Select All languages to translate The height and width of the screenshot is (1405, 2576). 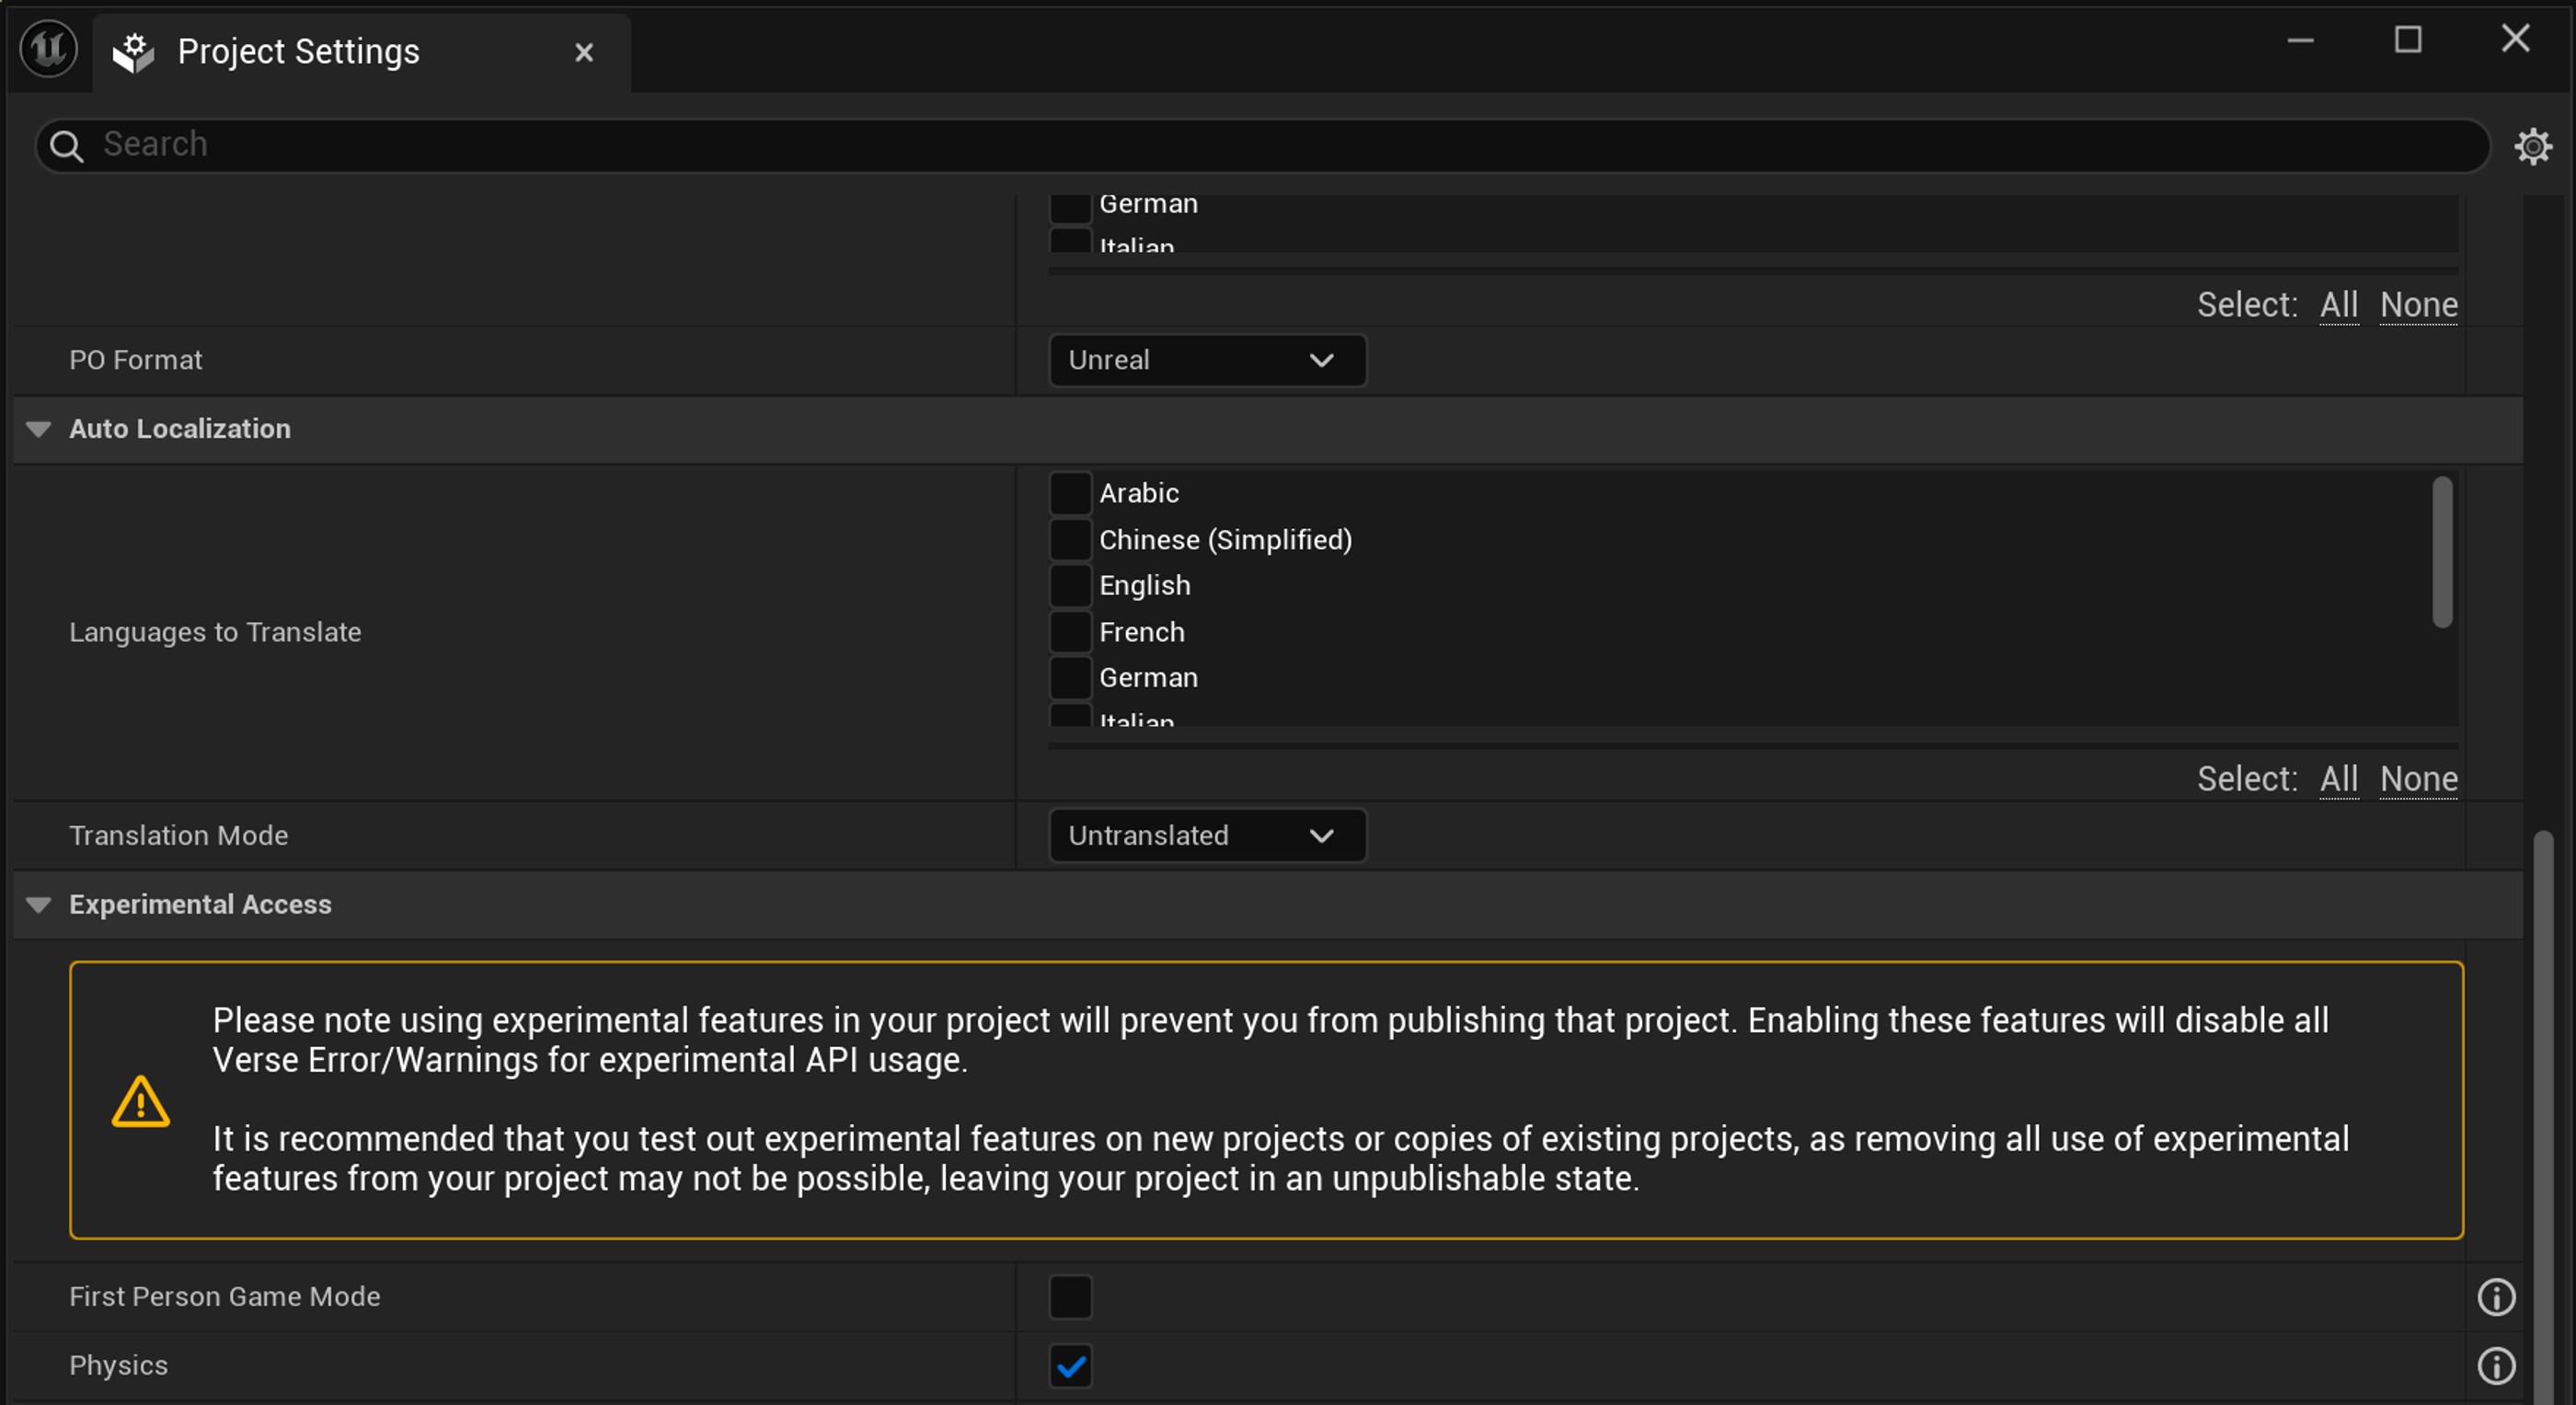(2338, 779)
